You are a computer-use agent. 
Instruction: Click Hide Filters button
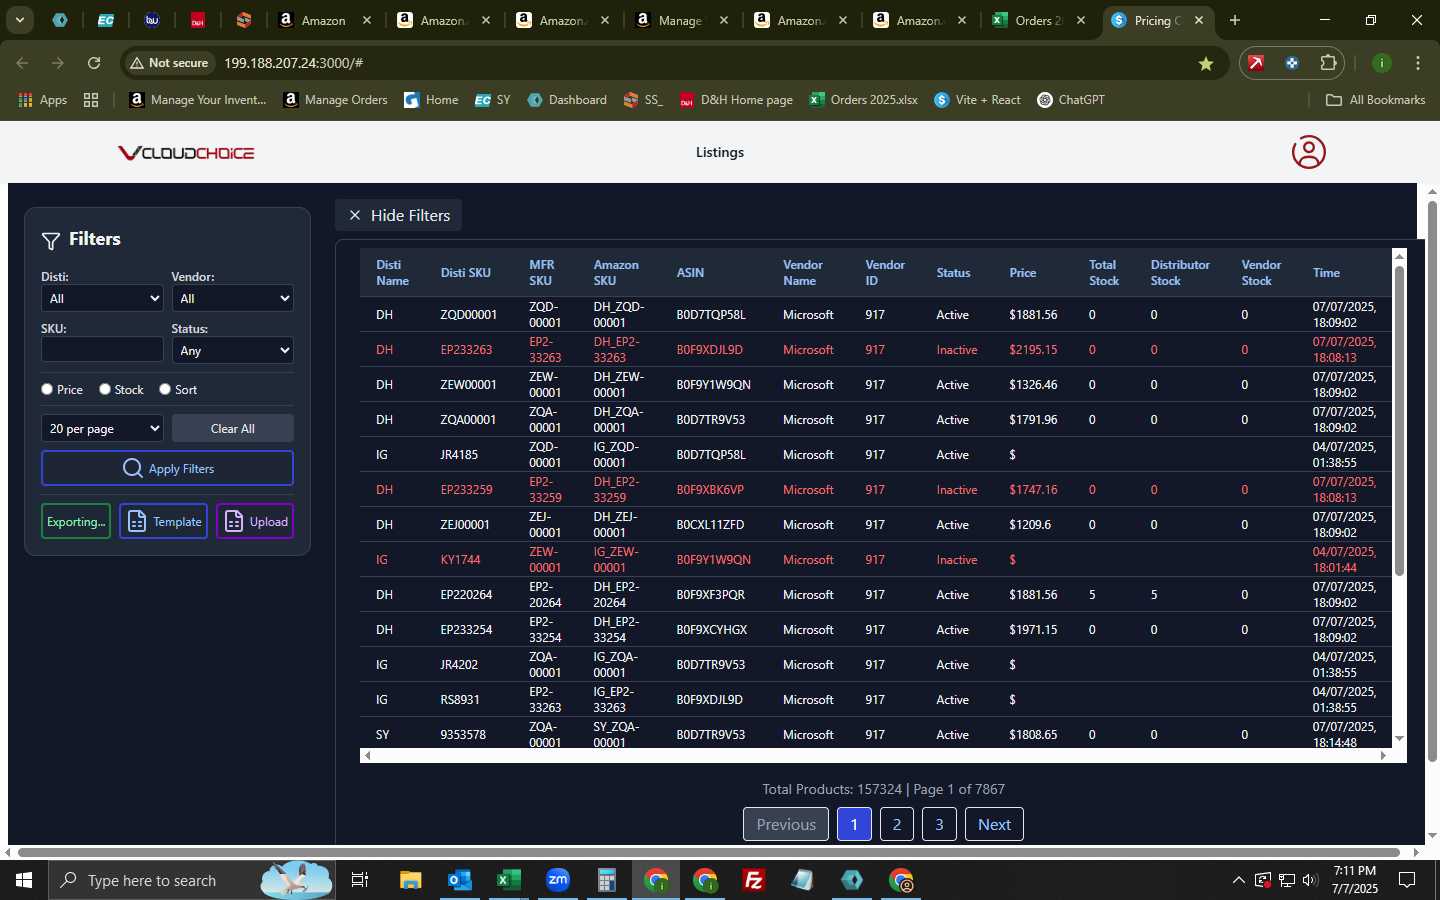399,215
